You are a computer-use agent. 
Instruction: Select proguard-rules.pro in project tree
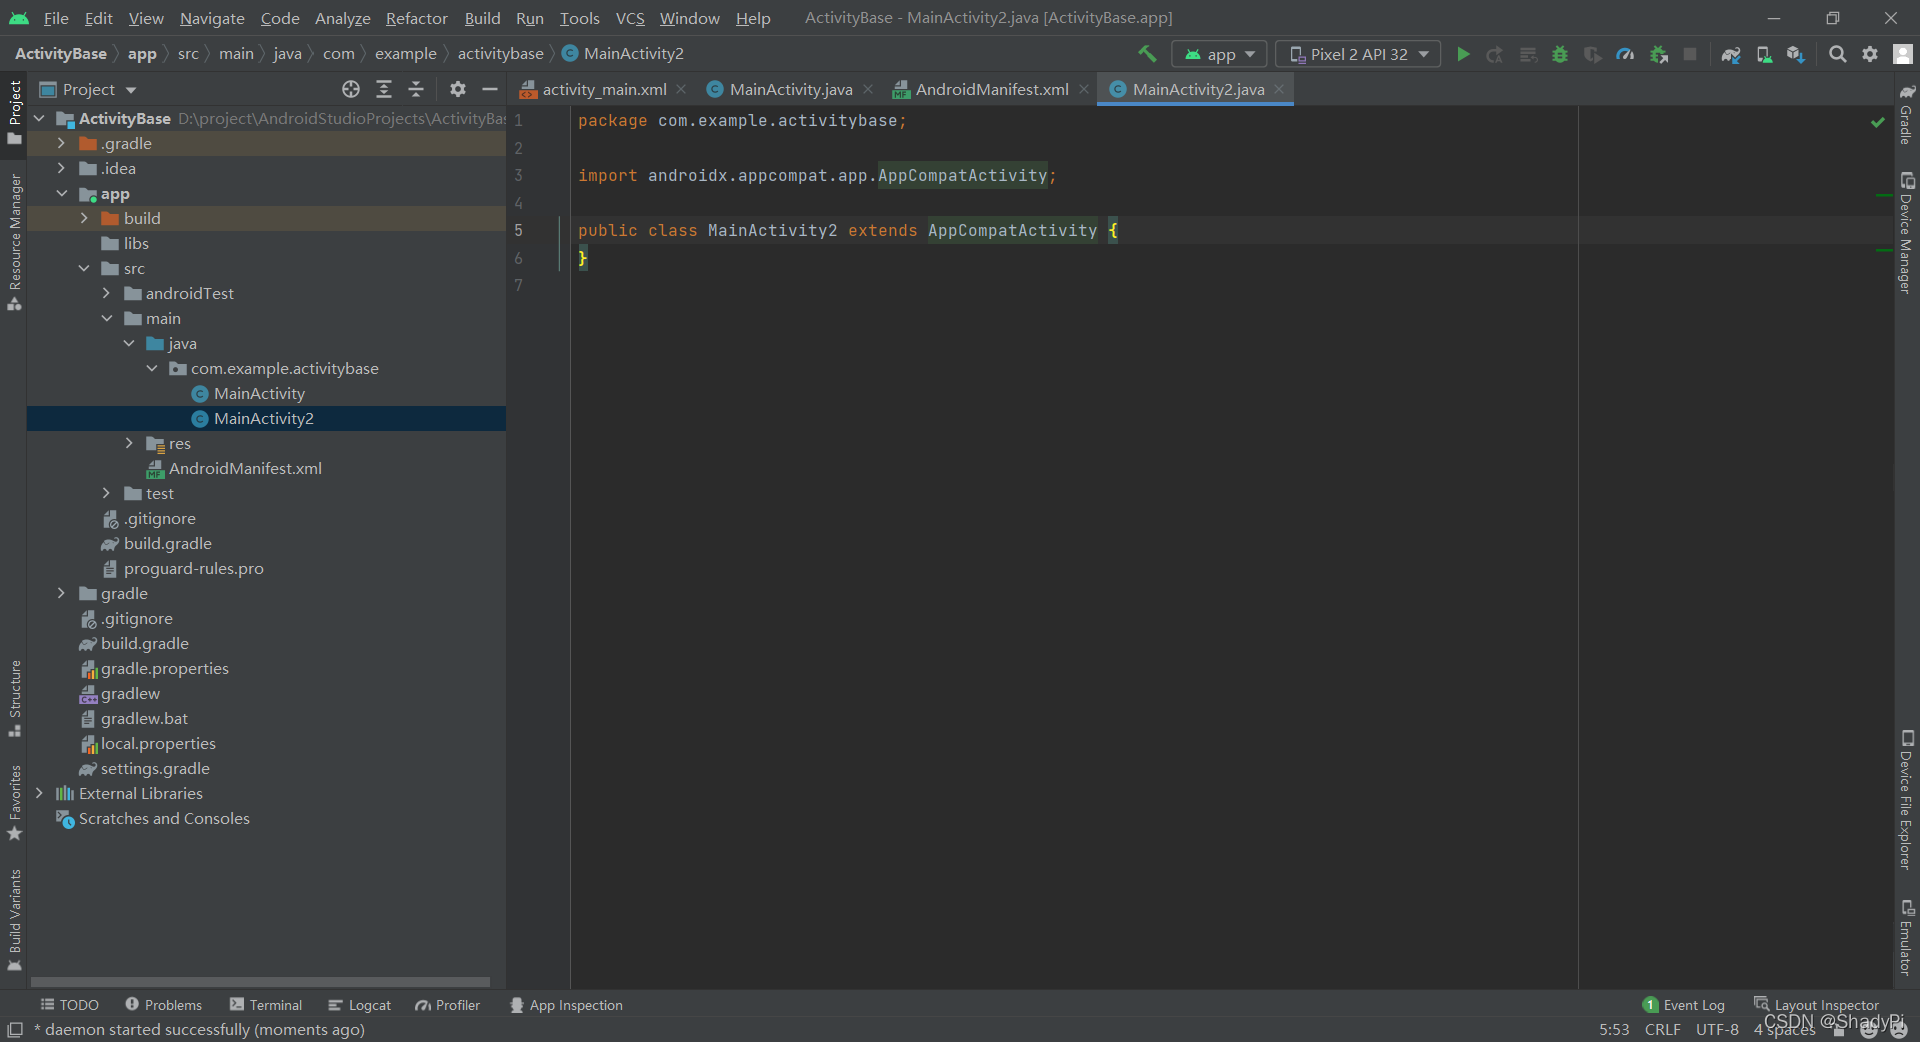194,568
